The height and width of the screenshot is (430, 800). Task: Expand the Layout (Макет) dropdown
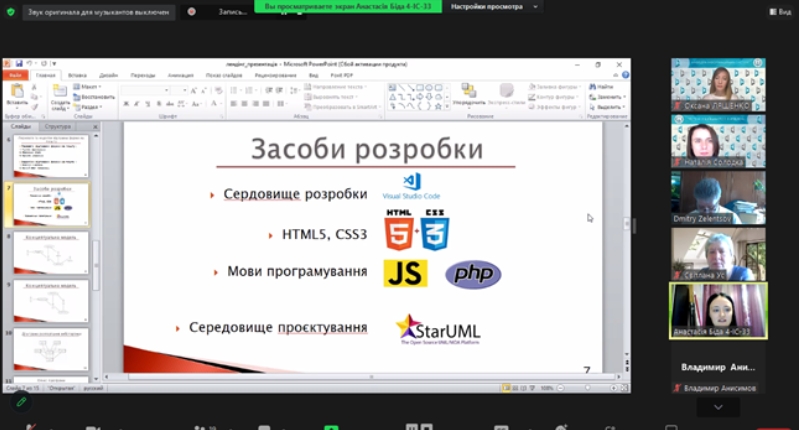tap(87, 87)
